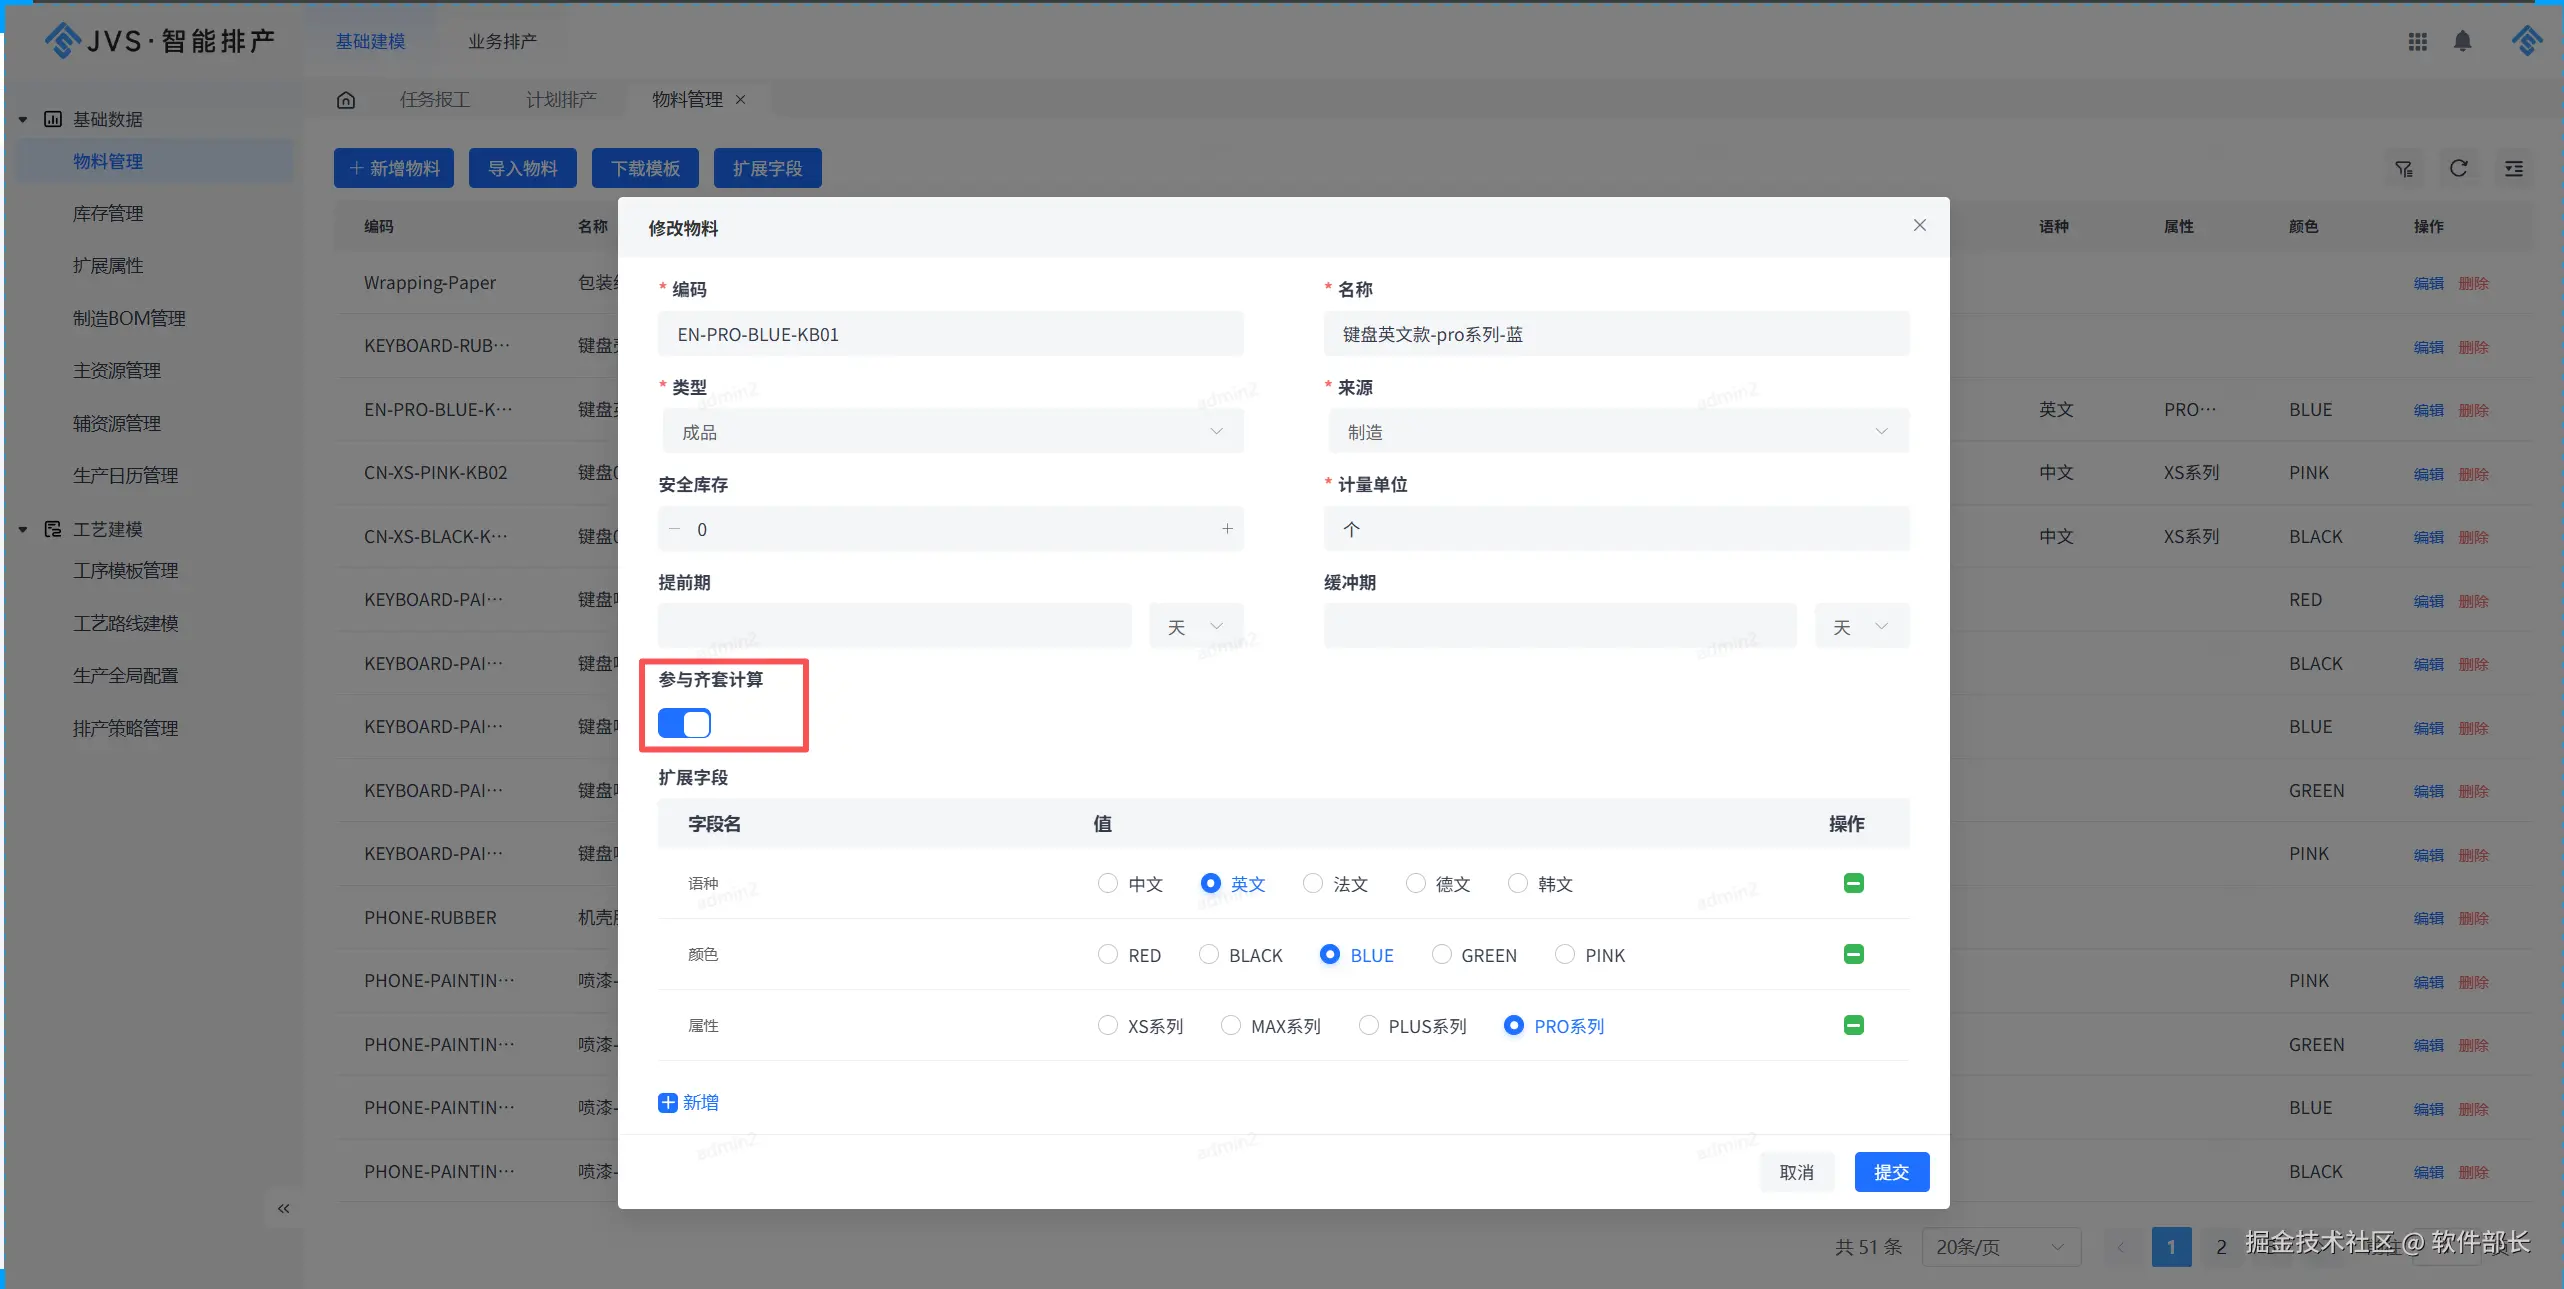Image resolution: width=2564 pixels, height=1289 pixels.
Task: Open the filter icon in table toolbar
Action: coord(2404,169)
